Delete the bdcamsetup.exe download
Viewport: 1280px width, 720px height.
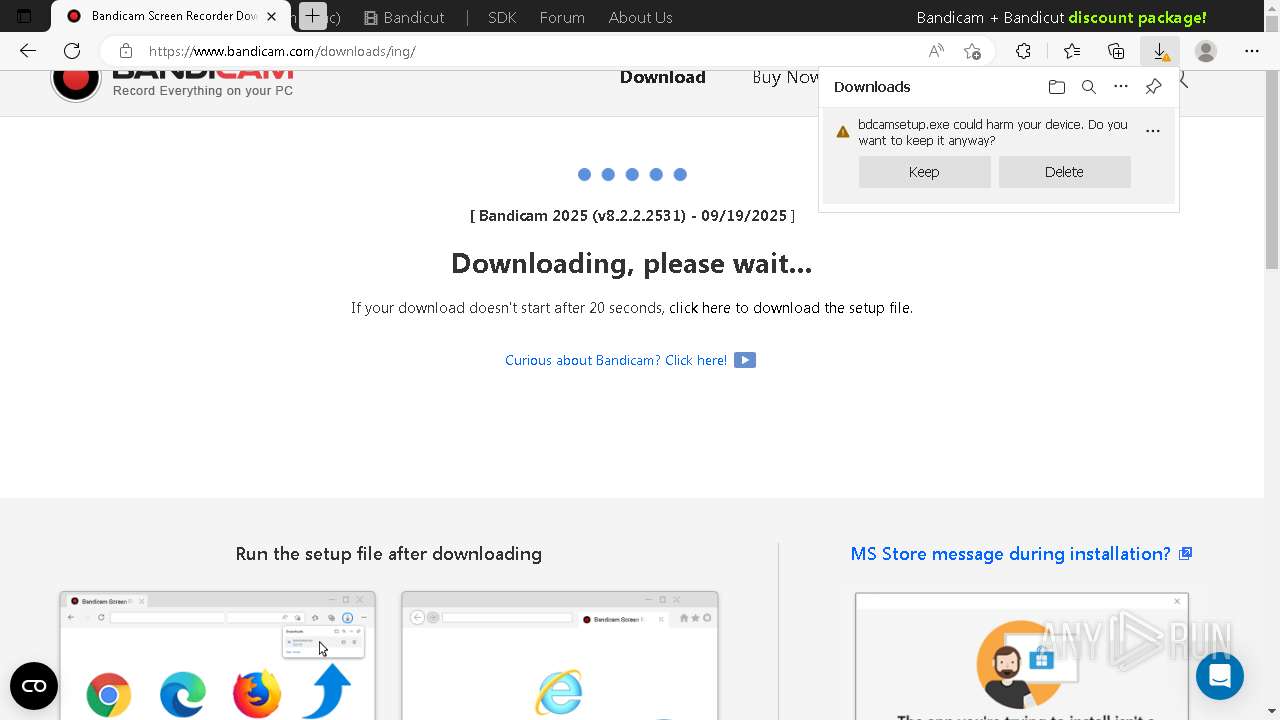pyautogui.click(x=1064, y=172)
